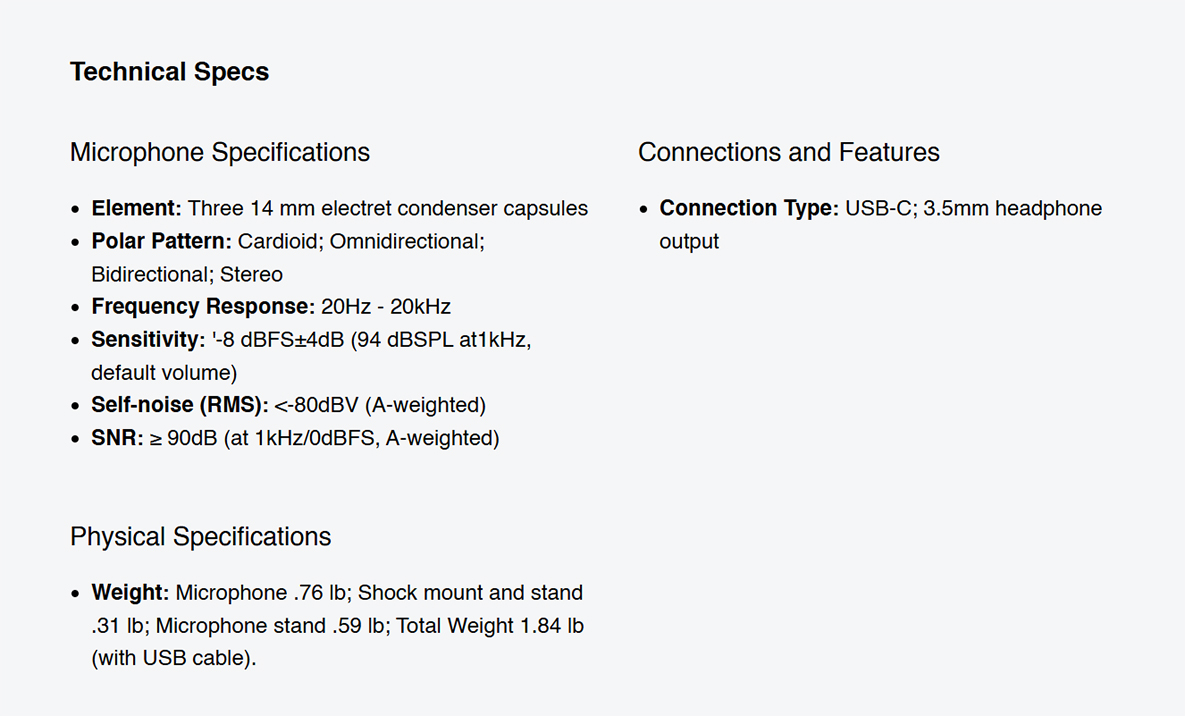Click the Technical Specs heading
The width and height of the screenshot is (1185, 716).
pos(169,72)
